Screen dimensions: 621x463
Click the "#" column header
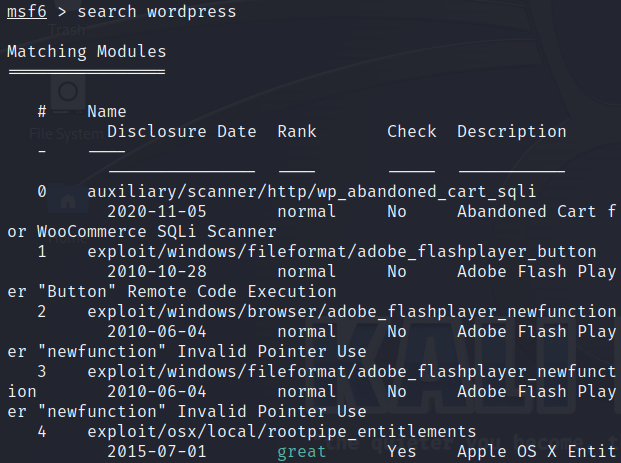click(x=42, y=112)
